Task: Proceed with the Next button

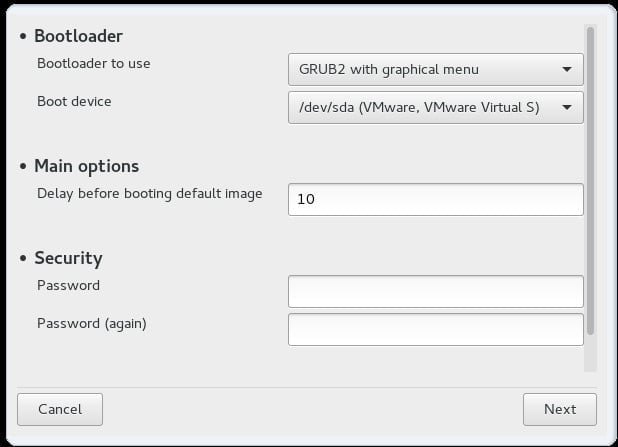Action: coord(559,408)
